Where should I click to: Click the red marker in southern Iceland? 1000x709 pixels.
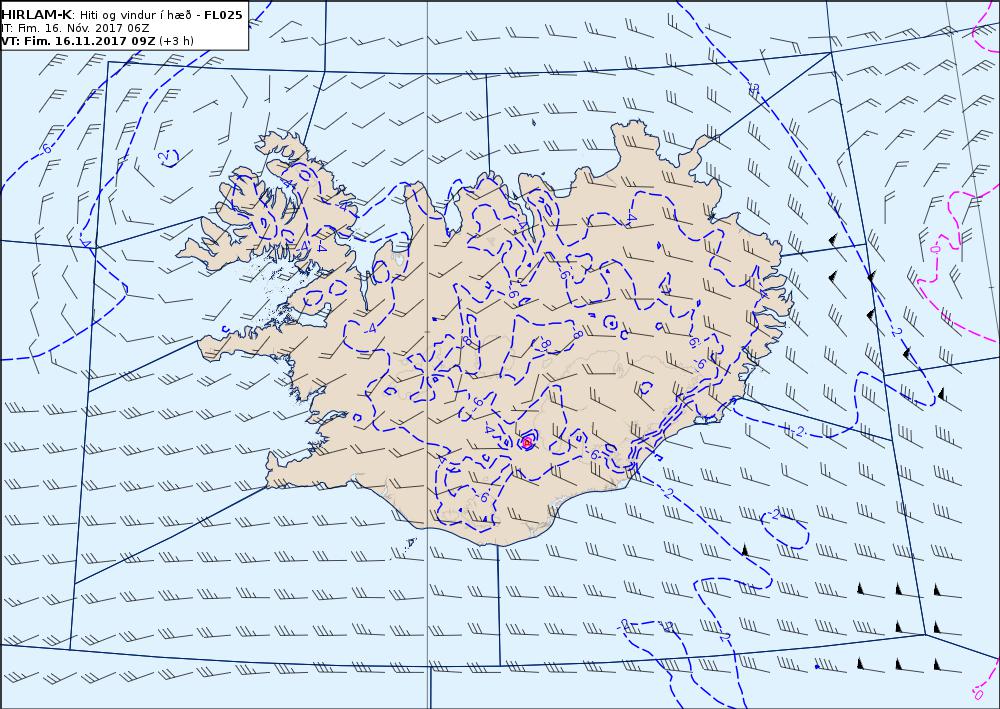click(527, 442)
